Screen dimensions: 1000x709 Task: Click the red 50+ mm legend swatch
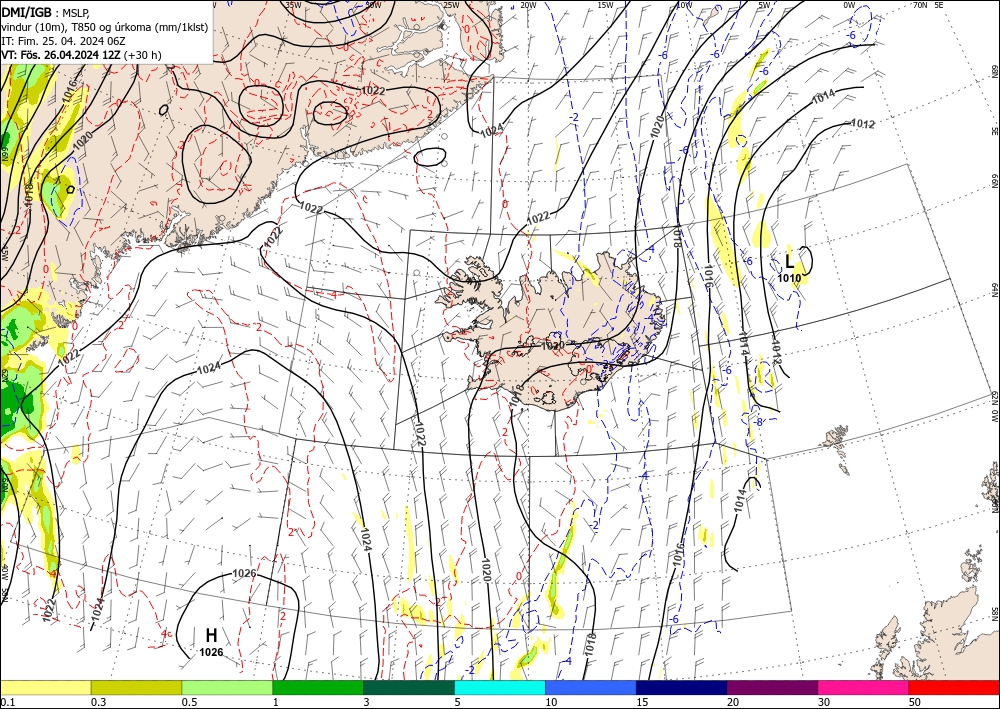(954, 687)
